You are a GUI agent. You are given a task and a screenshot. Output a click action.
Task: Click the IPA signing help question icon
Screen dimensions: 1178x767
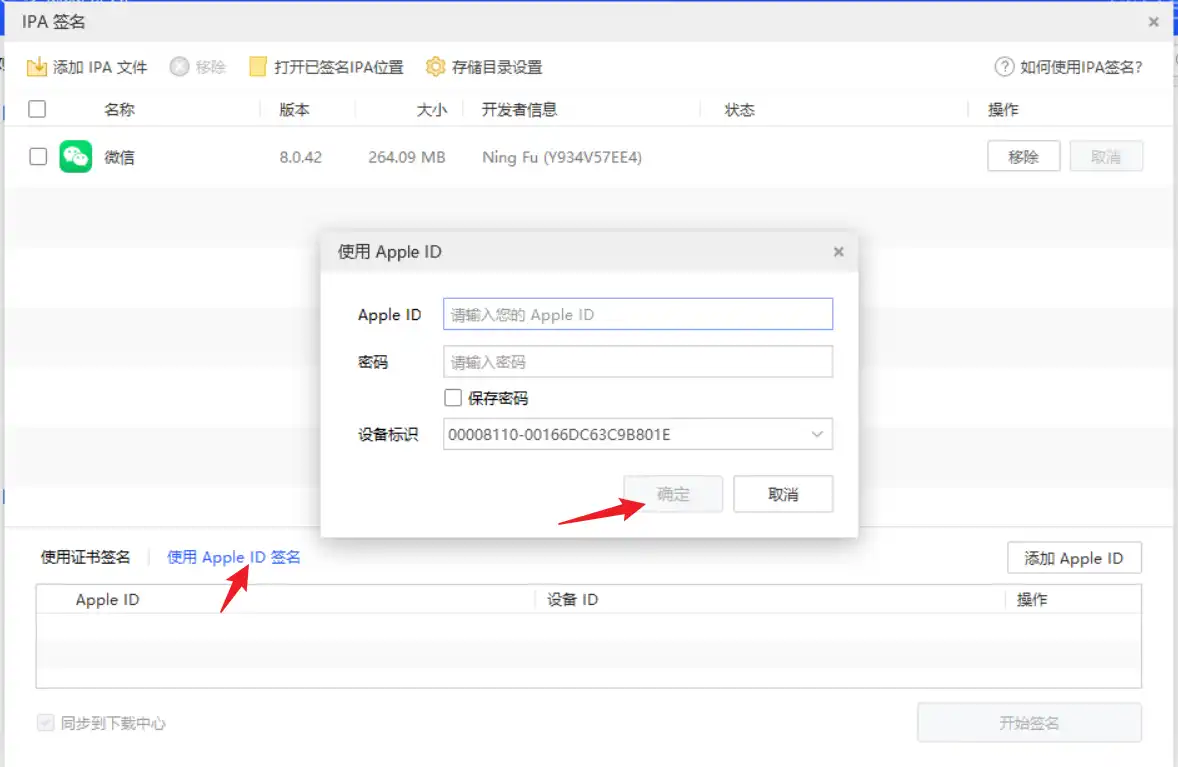point(1004,67)
